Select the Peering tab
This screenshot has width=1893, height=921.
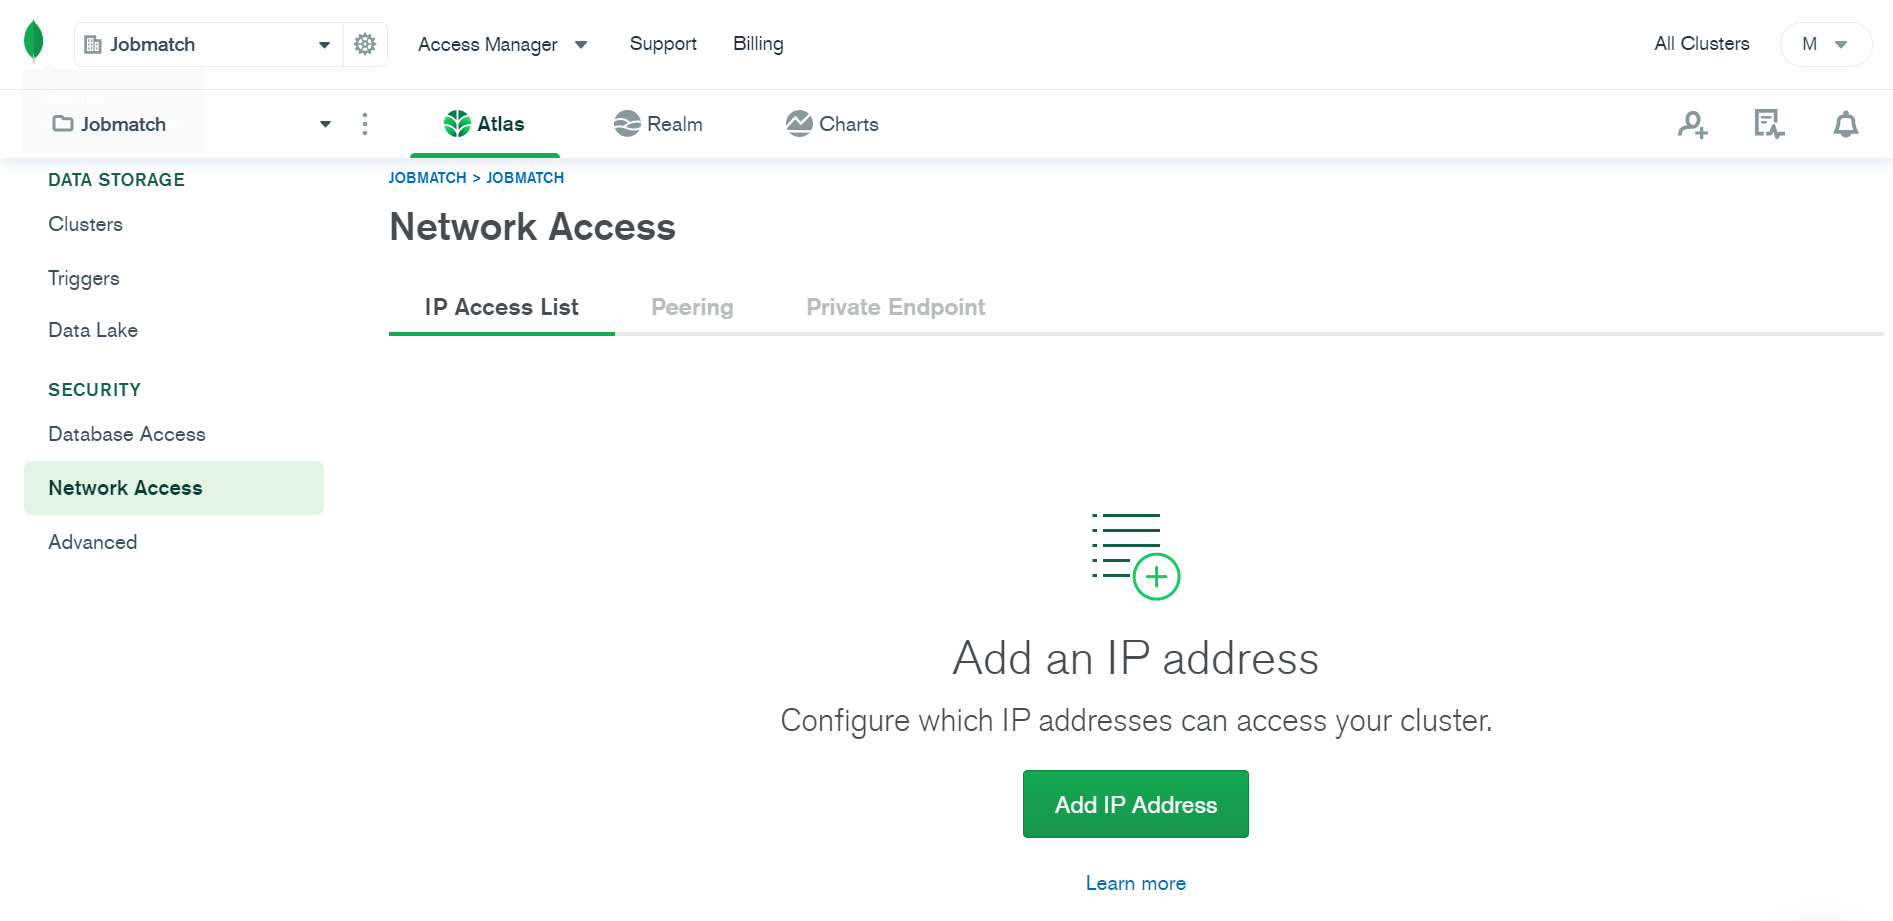692,307
